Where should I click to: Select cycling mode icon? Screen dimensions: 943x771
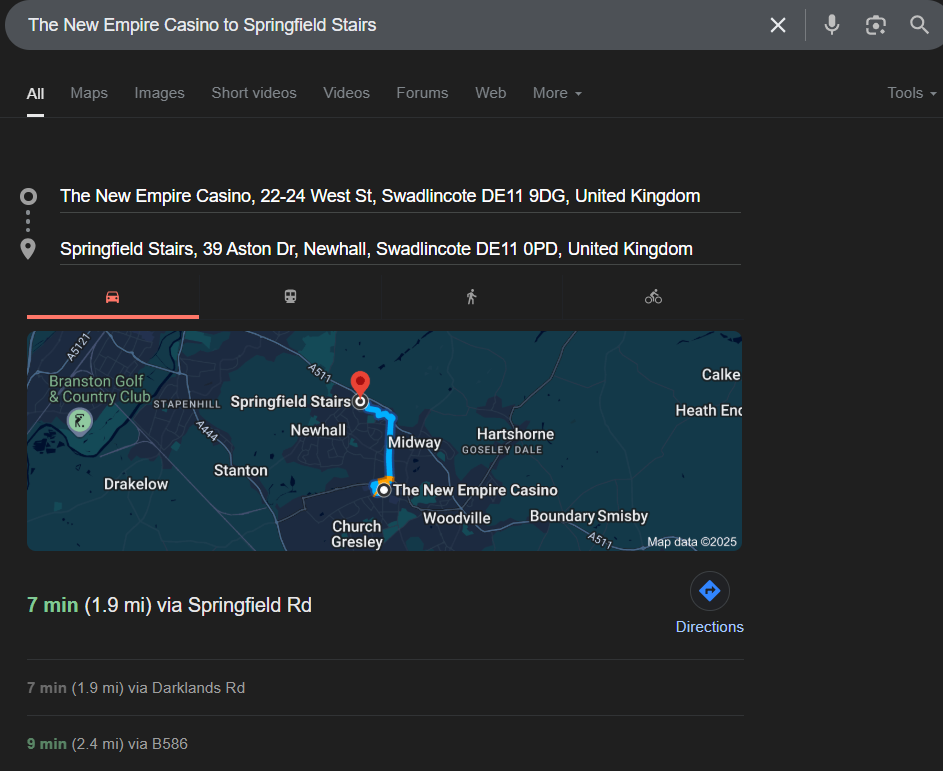click(653, 297)
